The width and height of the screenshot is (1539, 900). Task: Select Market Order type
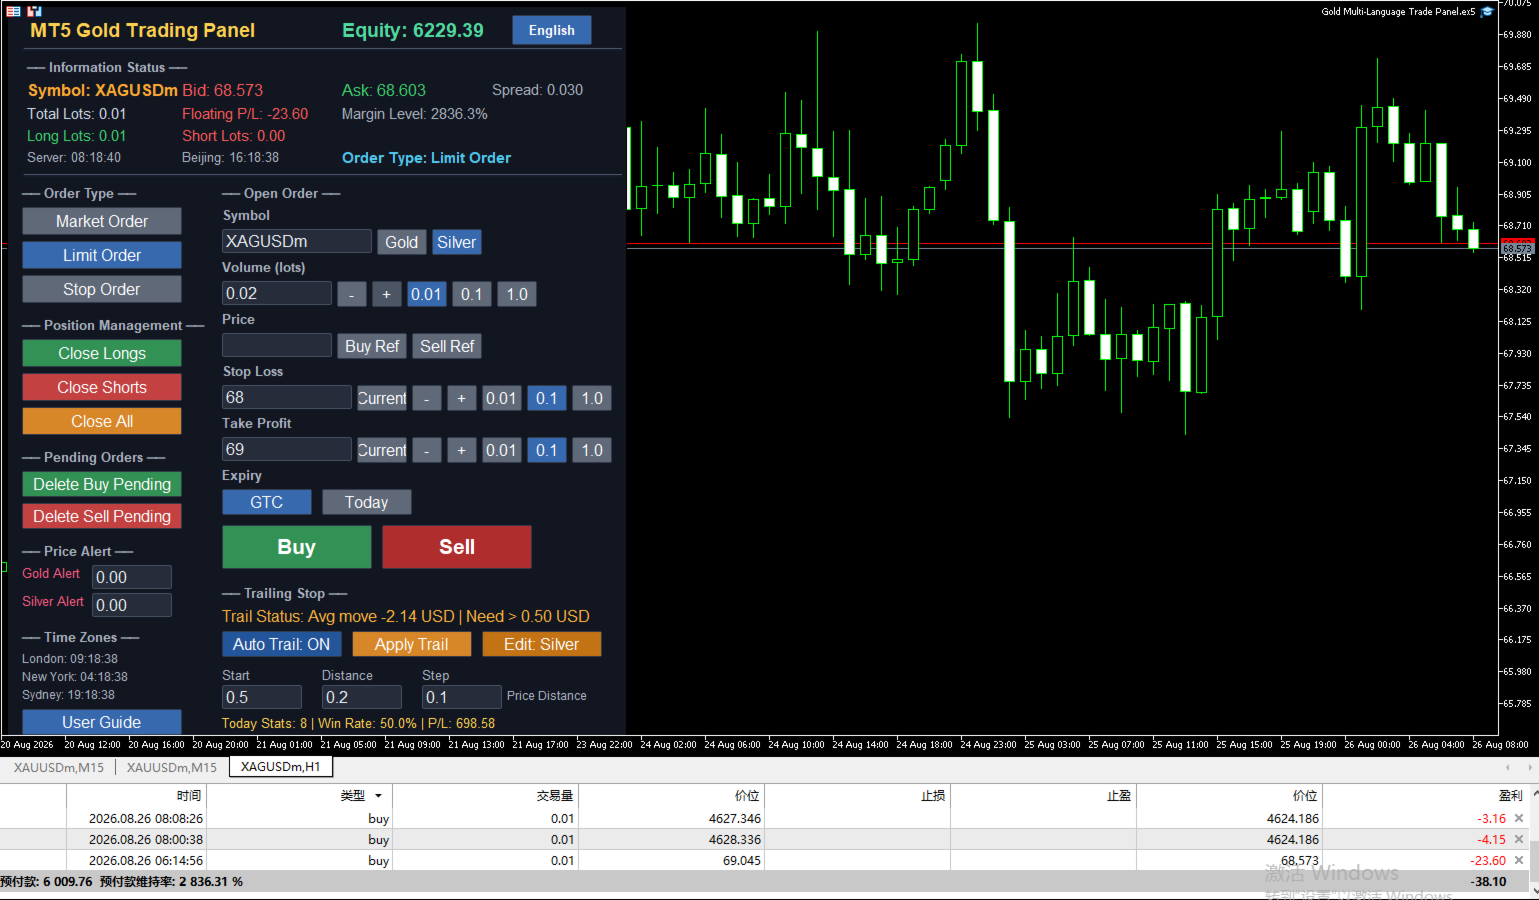pos(102,221)
